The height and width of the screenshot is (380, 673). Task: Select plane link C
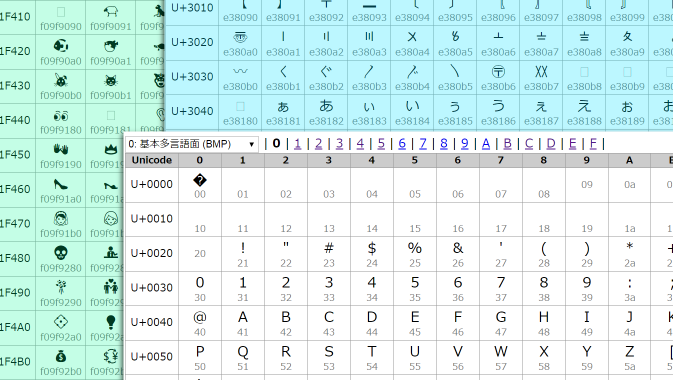pos(529,144)
